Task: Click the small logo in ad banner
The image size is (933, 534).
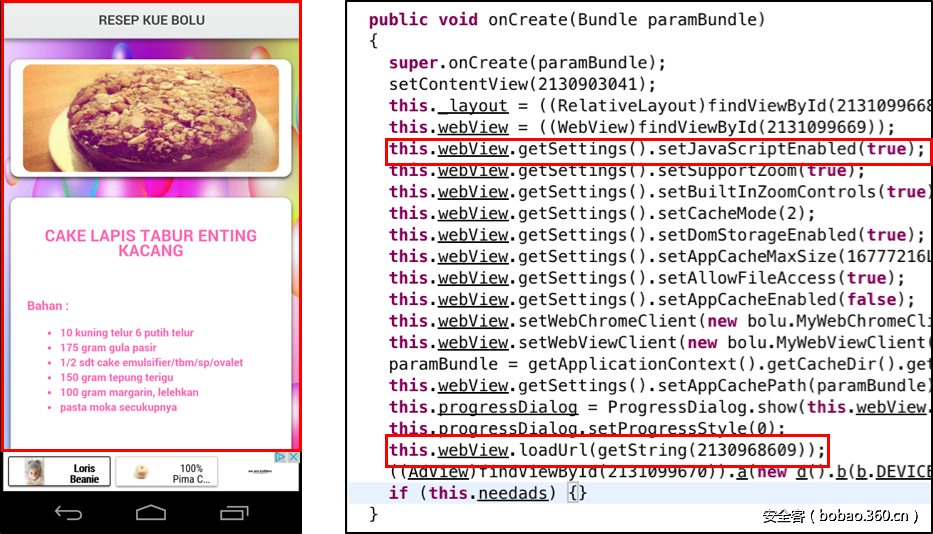Action: coord(259,472)
